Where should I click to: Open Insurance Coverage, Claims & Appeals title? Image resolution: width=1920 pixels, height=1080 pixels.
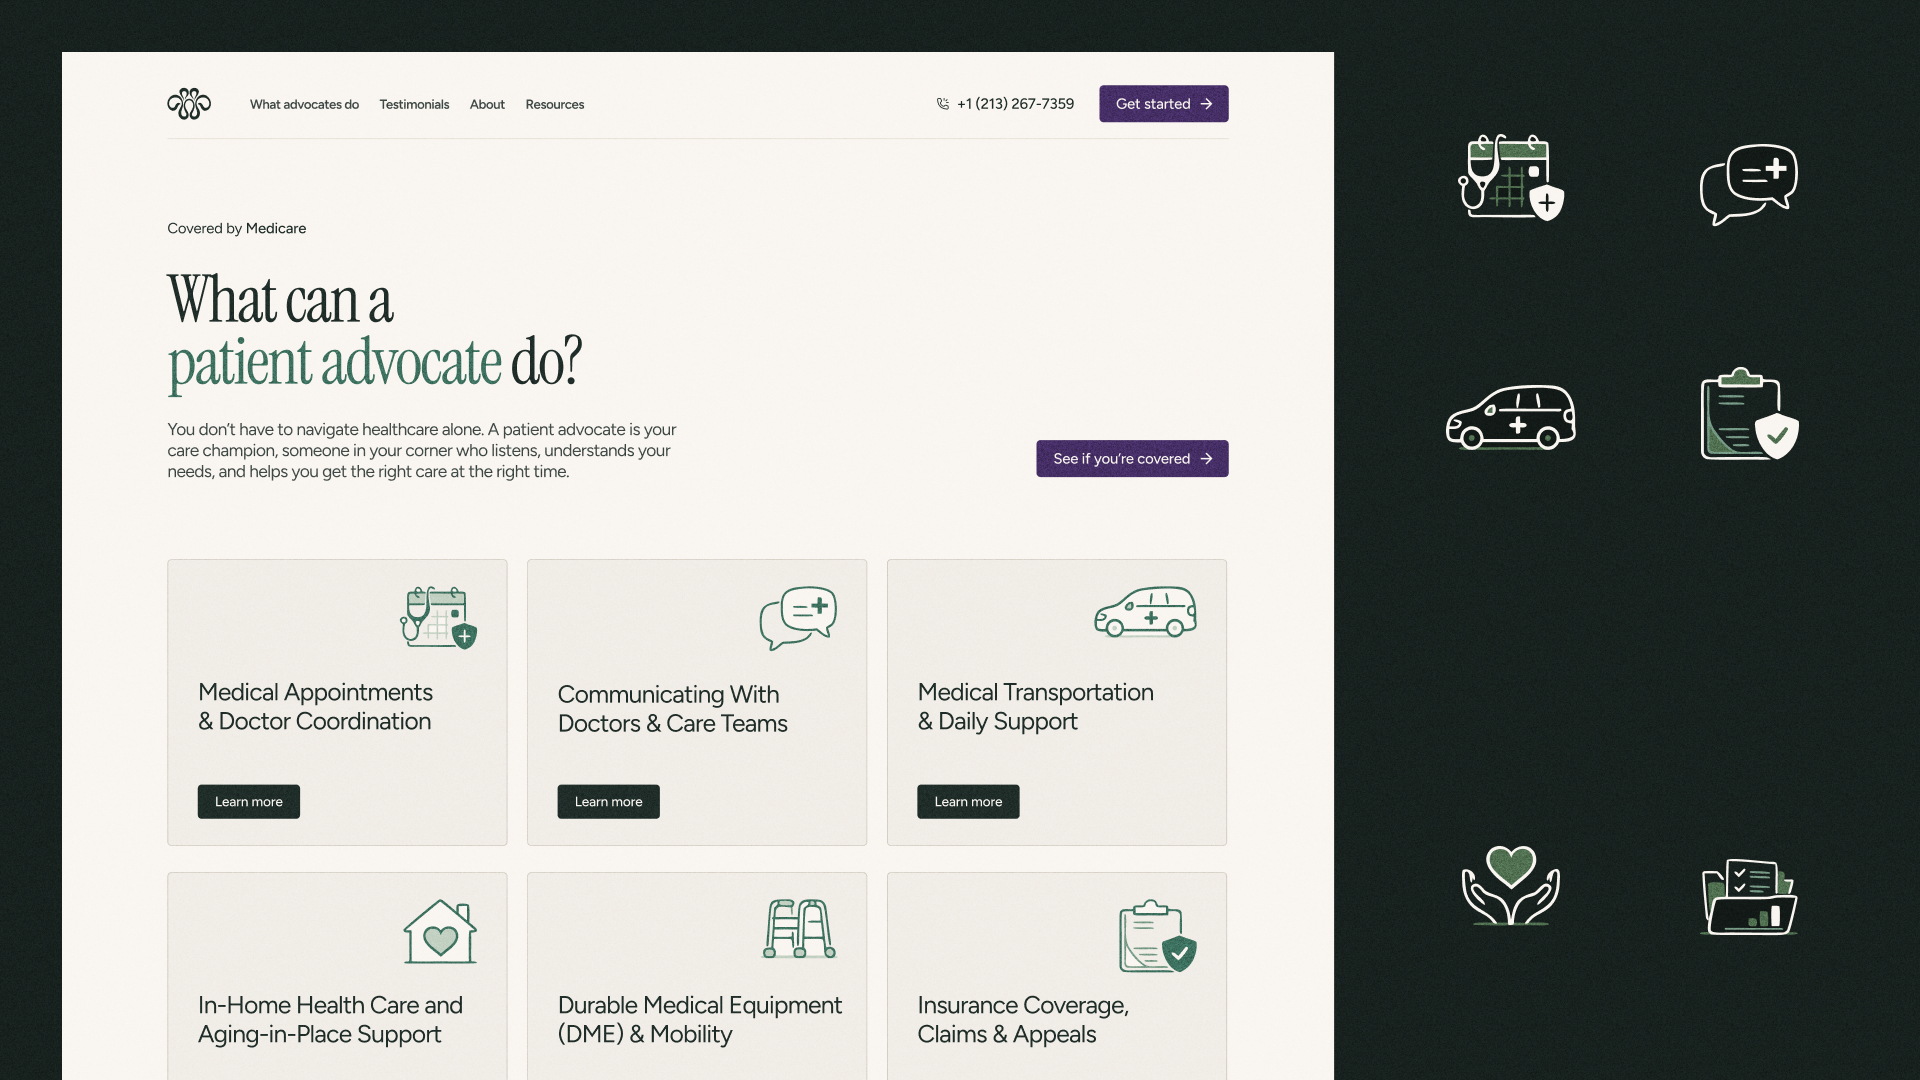click(1023, 1020)
